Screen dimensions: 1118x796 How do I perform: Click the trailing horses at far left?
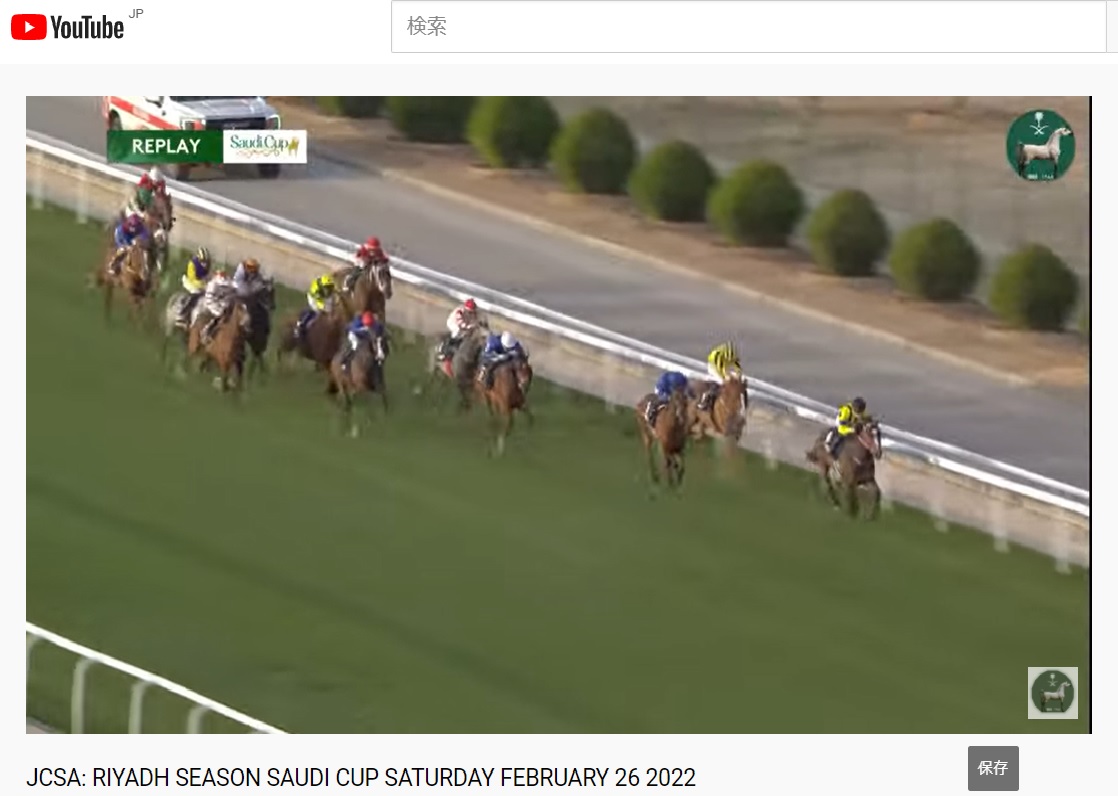135,243
